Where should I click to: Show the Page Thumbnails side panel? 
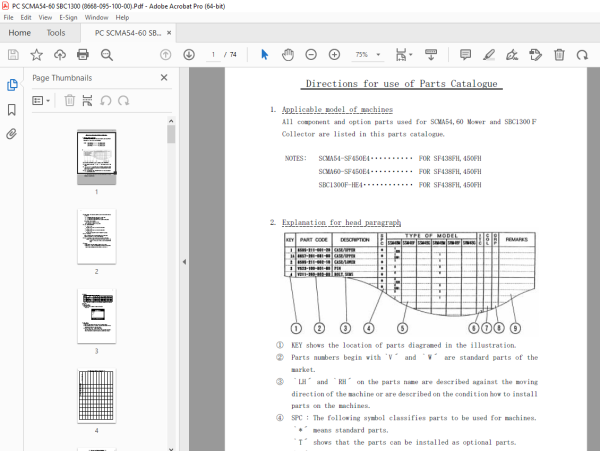click(12, 85)
